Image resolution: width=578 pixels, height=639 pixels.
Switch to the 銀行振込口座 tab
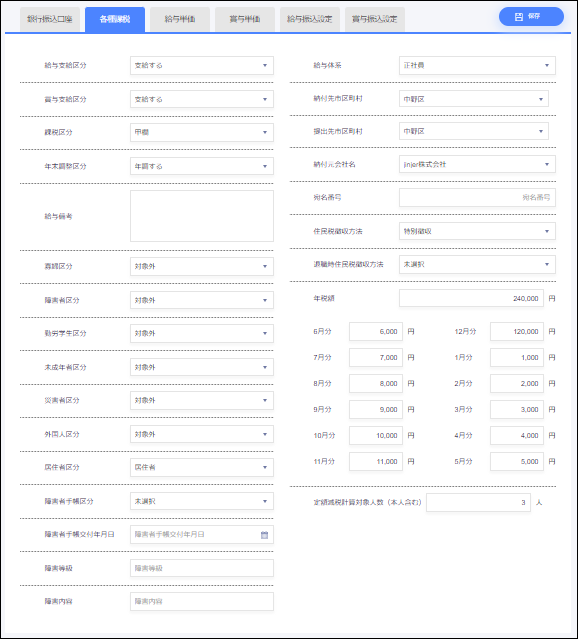tap(50, 19)
